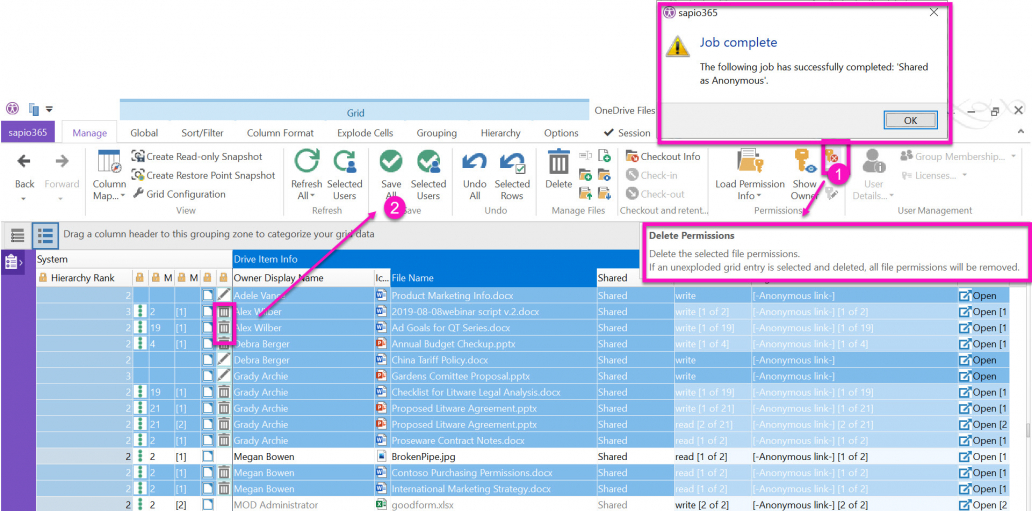The width and height of the screenshot is (1032, 511).
Task: Open link for Product Marketing Info.docx row
Action: pyautogui.click(x=978, y=296)
